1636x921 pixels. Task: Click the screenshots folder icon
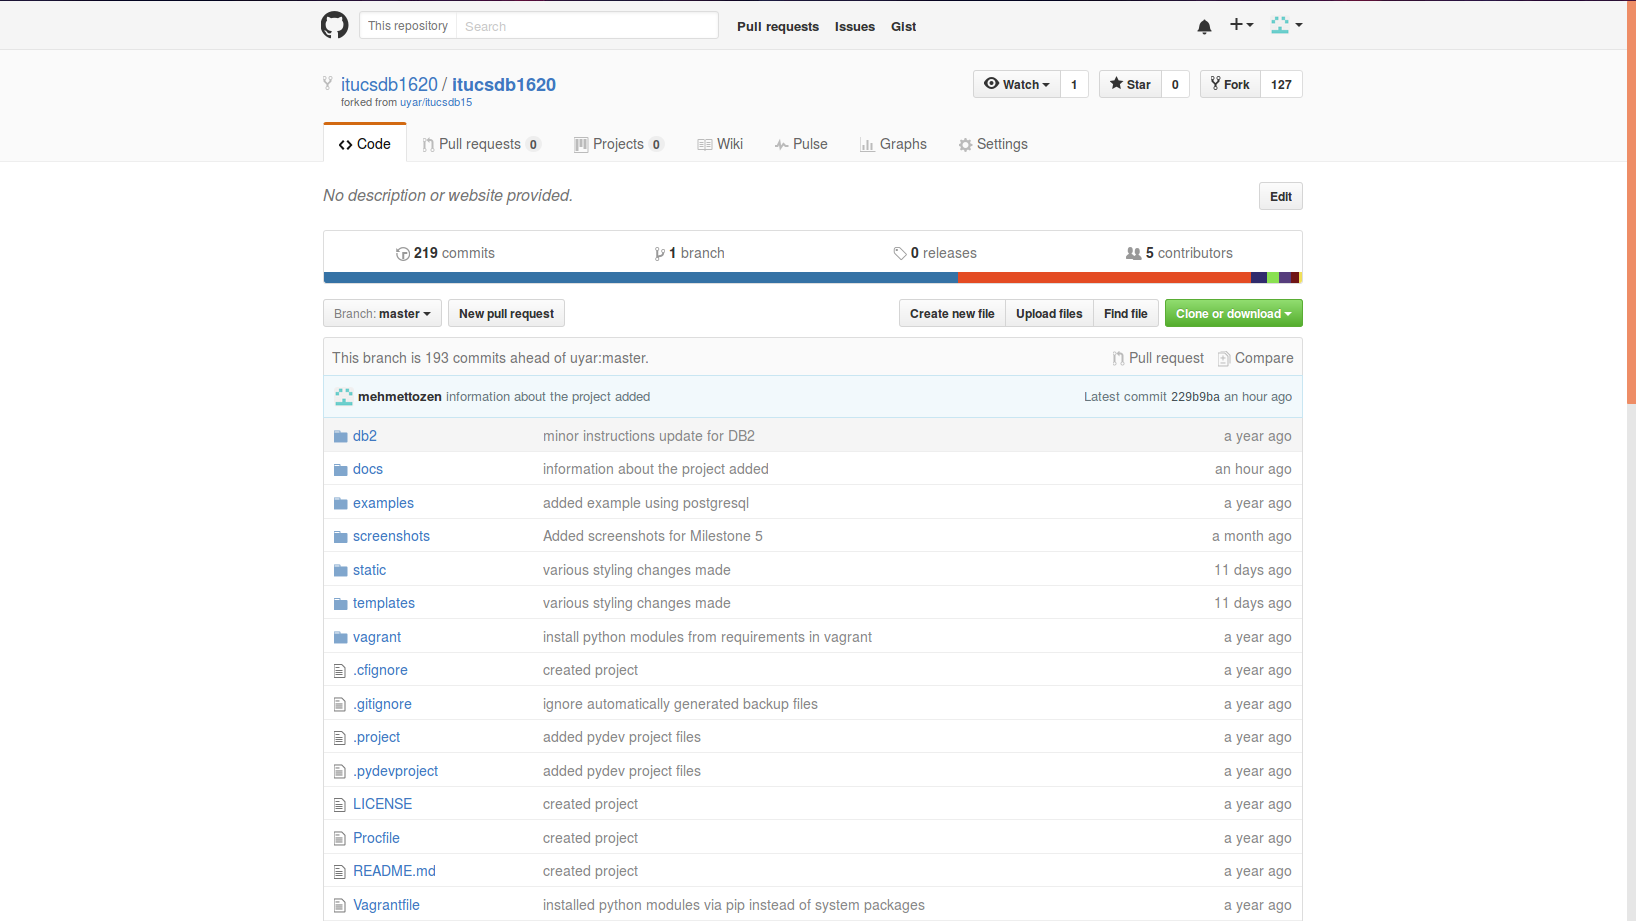(x=341, y=537)
